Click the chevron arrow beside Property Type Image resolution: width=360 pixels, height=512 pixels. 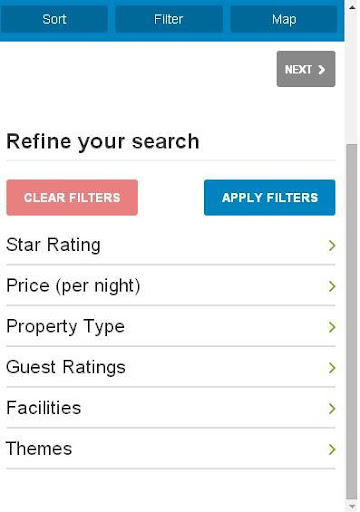332,327
